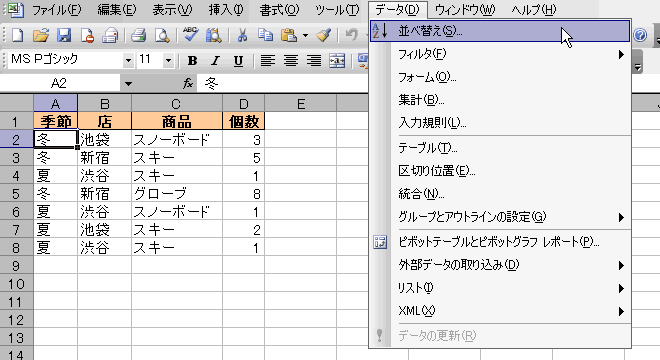660x360 pixels.
Task: Click the Format Painter brush icon
Action: pos(323,35)
